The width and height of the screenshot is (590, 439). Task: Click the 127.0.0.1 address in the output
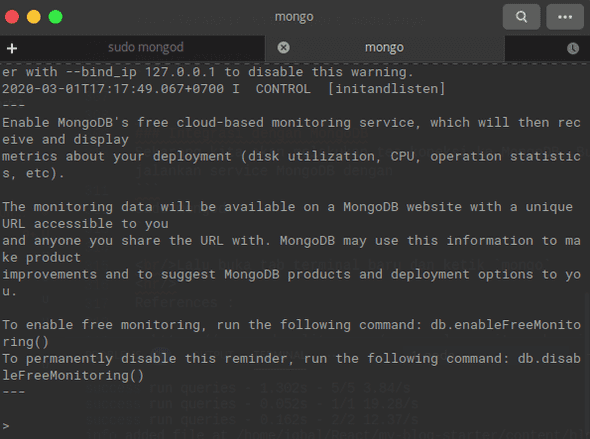[180, 72]
